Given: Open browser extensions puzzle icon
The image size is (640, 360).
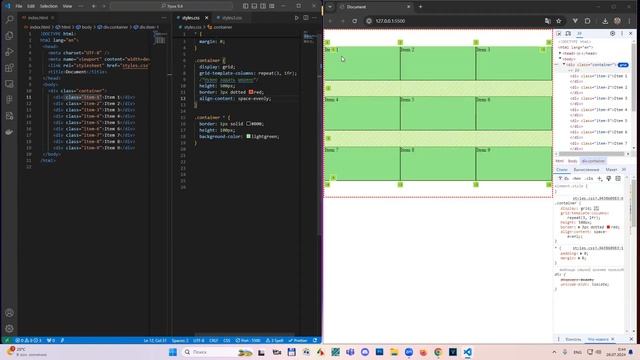Looking at the screenshot, I should pos(587,21).
